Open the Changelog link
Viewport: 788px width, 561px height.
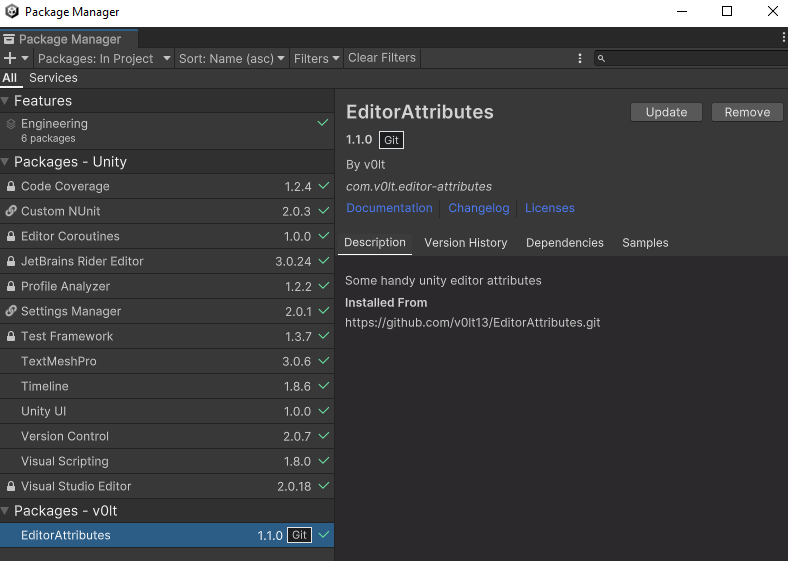(479, 208)
